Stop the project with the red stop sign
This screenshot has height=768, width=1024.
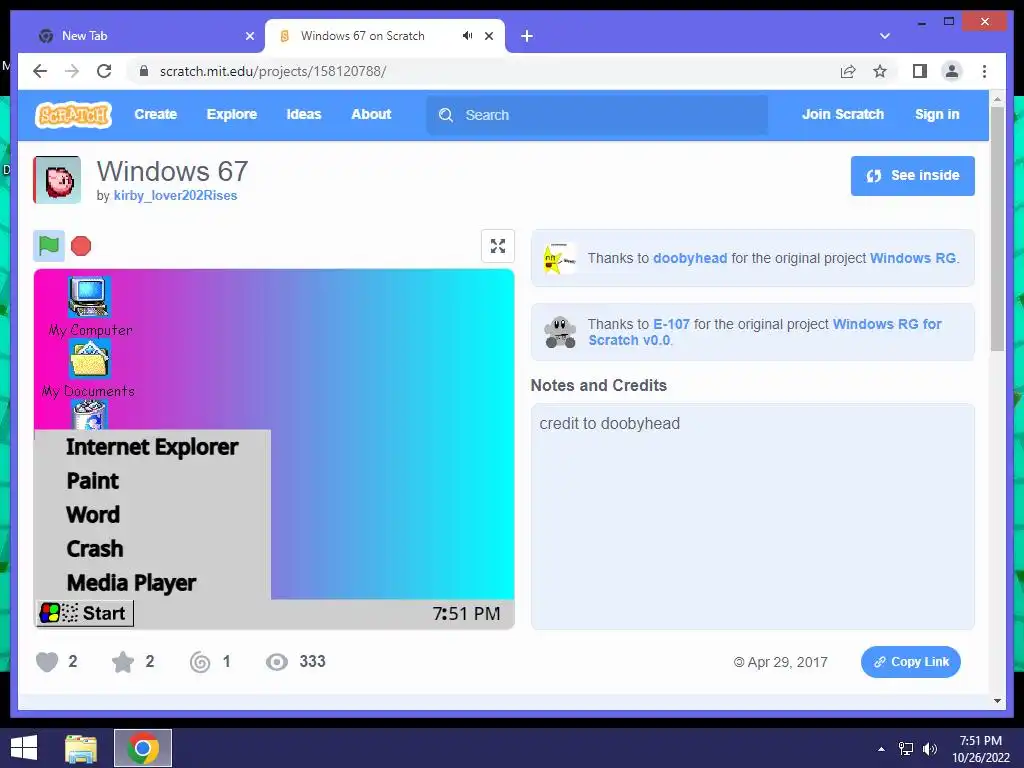(x=81, y=246)
